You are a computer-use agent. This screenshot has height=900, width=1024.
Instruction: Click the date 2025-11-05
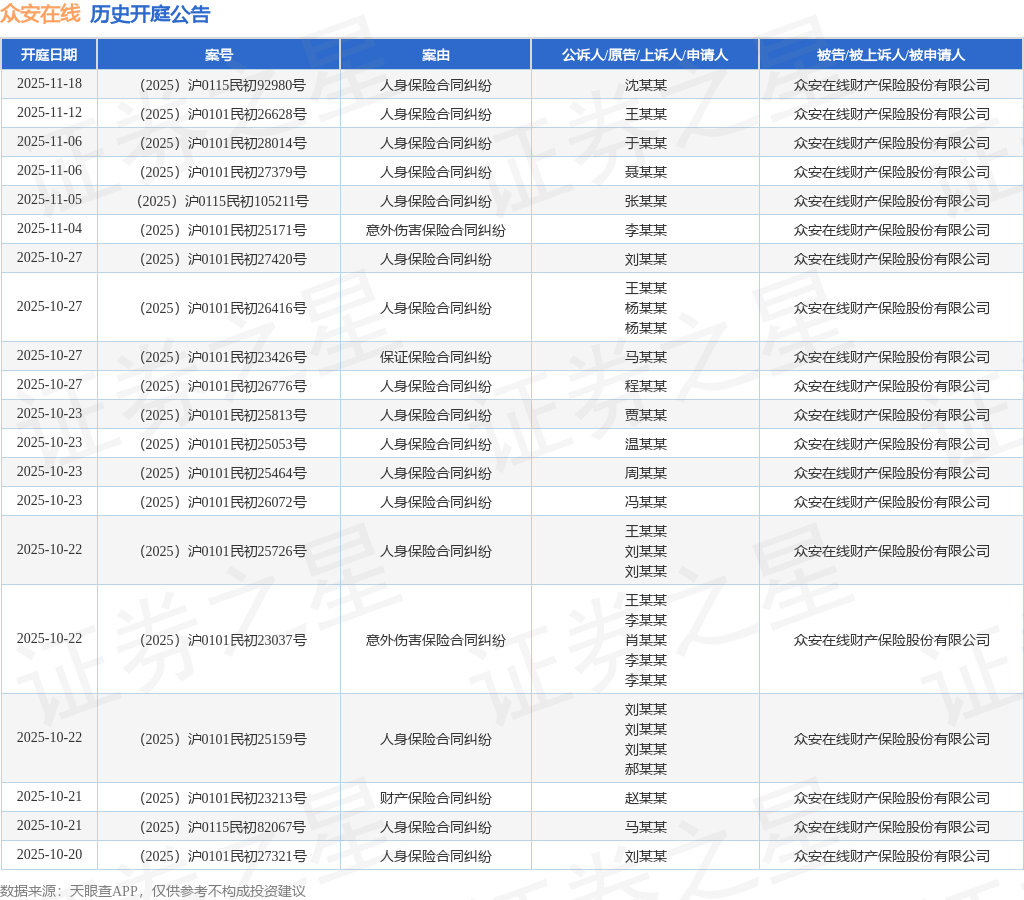point(49,199)
